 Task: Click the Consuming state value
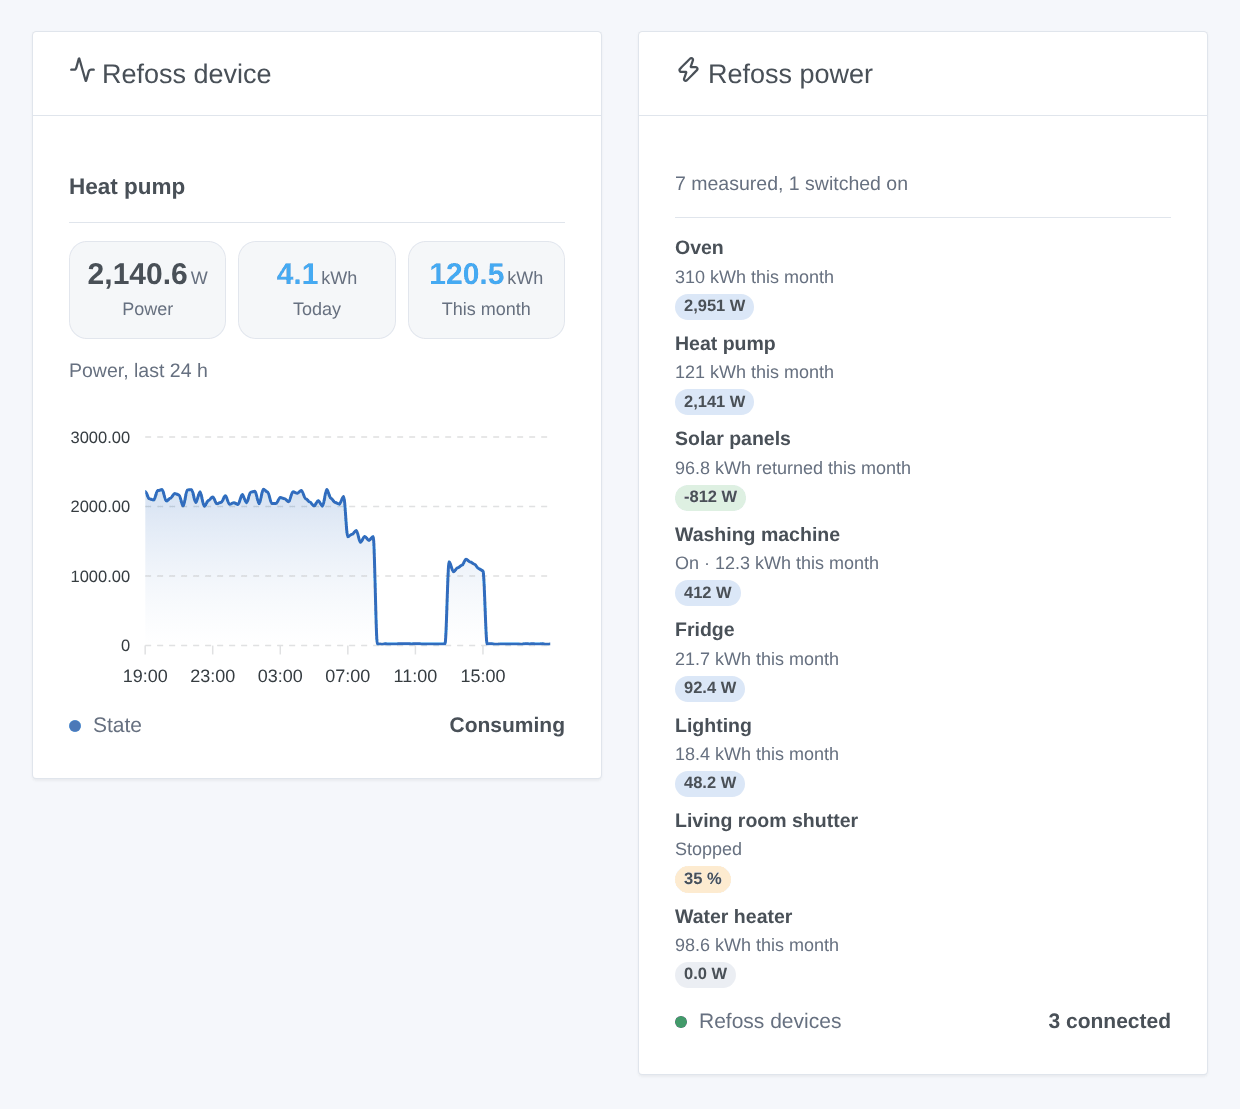(x=507, y=725)
